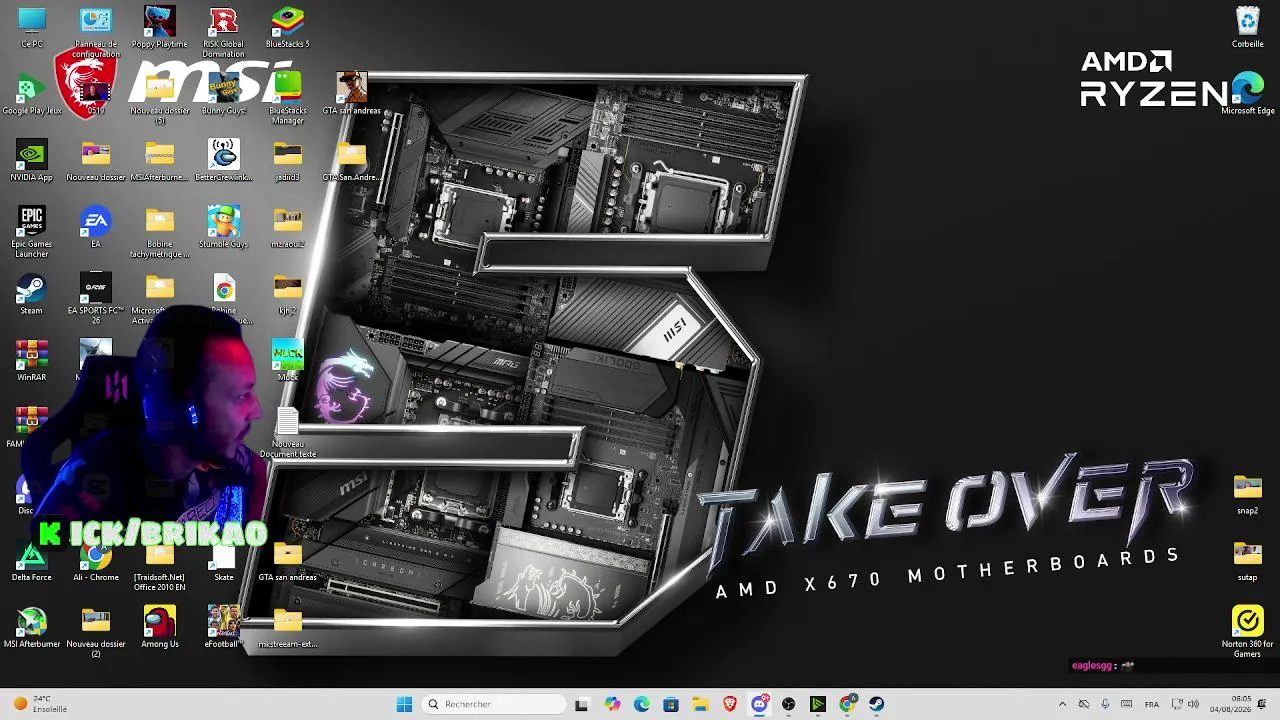Show hidden system tray icons
The image size is (1280, 720).
1062,704
